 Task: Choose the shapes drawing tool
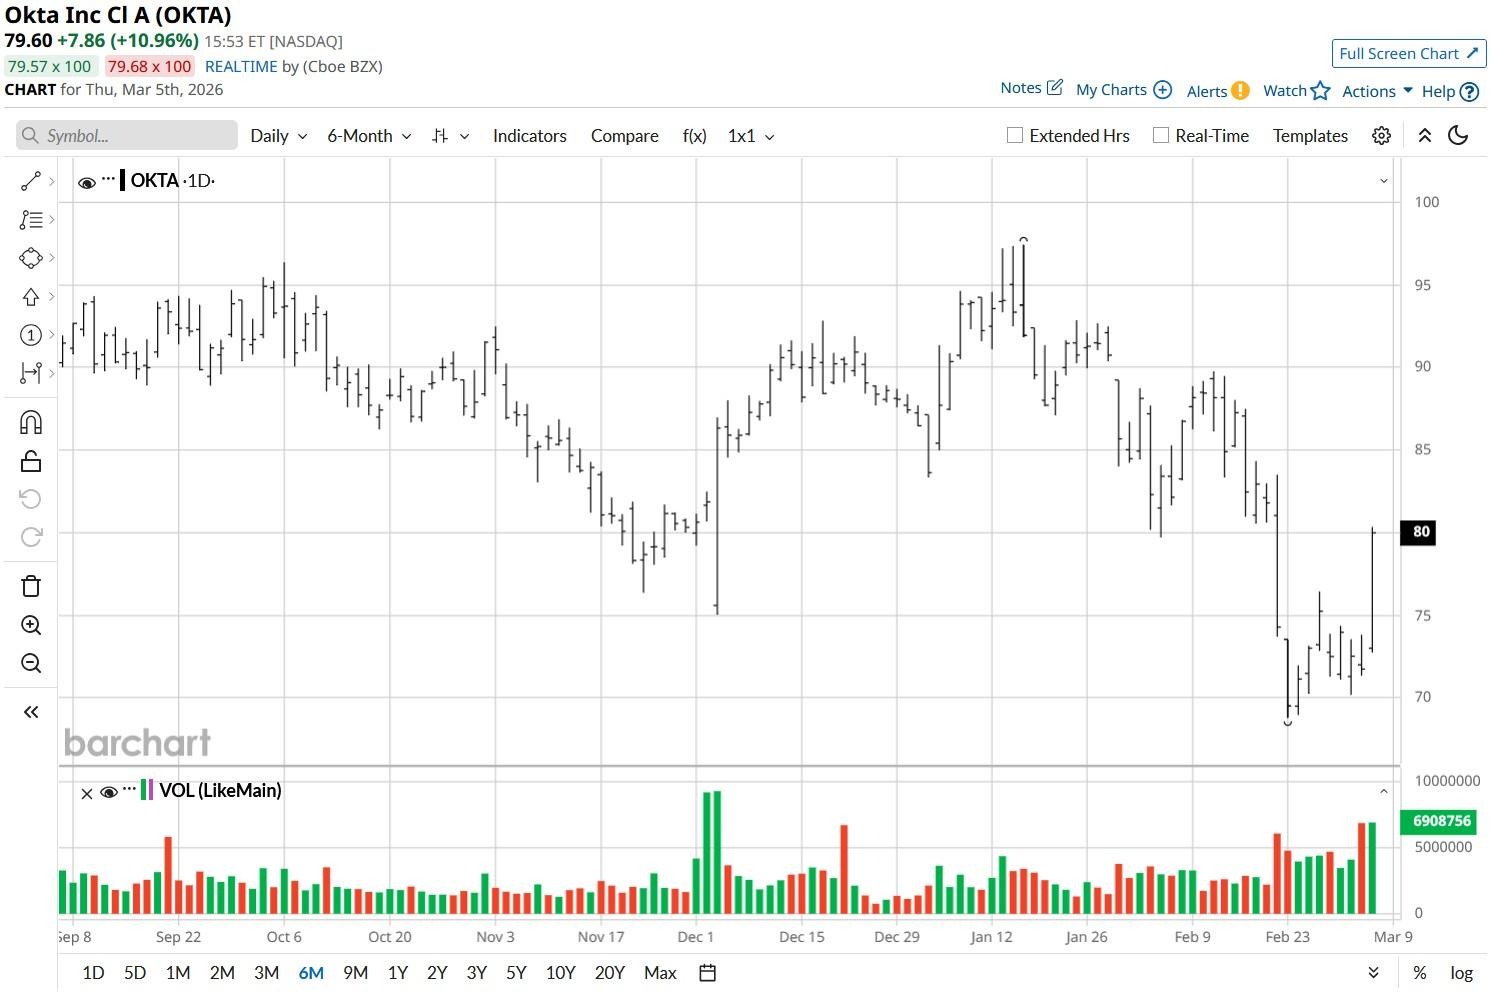[30, 258]
